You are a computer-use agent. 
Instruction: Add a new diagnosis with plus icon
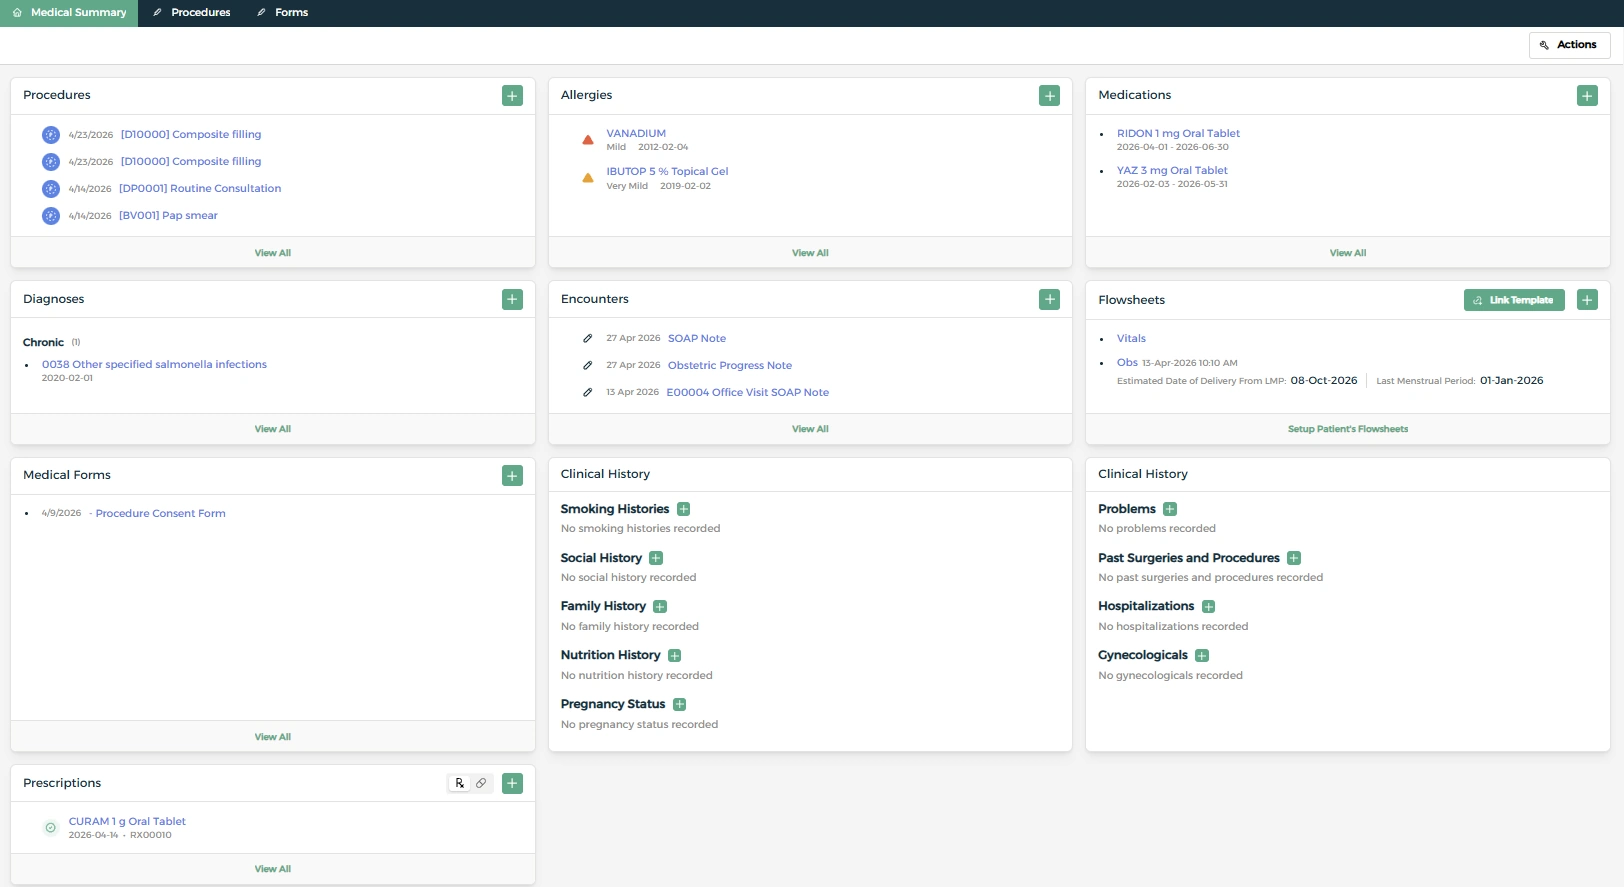pyautogui.click(x=512, y=299)
